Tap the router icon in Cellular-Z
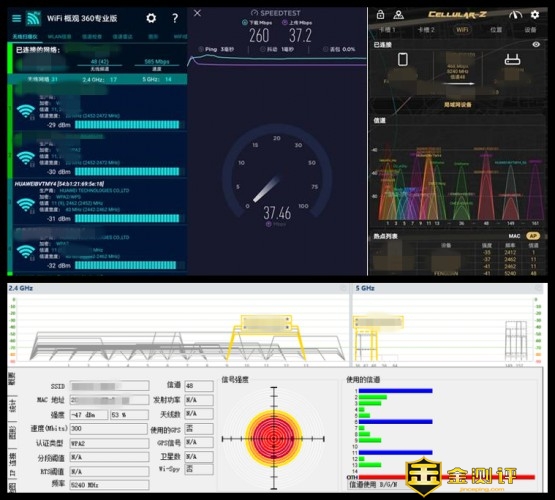This screenshot has height=500, width=555. click(x=512, y=59)
